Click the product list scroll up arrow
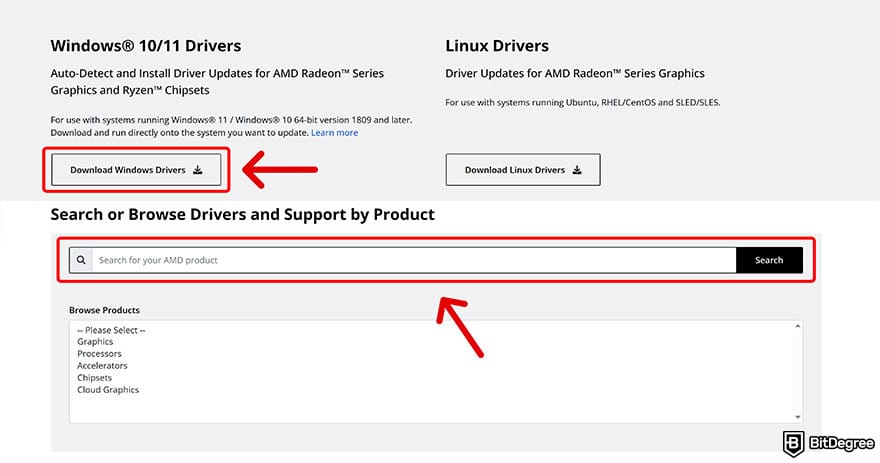The height and width of the screenshot is (463, 880). (798, 326)
